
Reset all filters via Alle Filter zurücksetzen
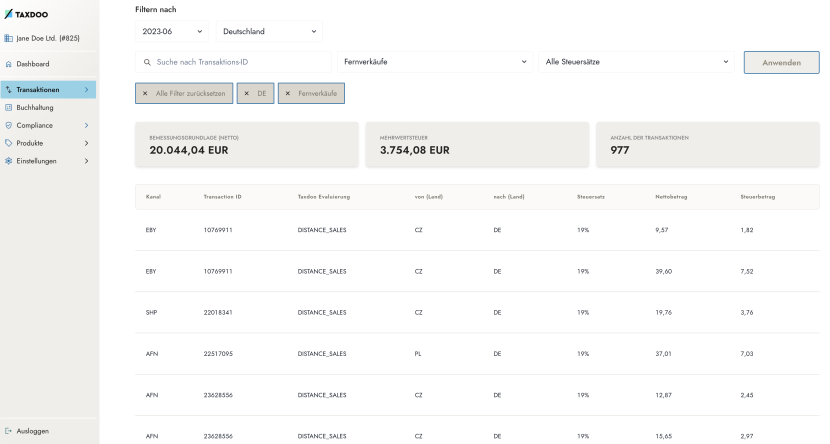click(184, 93)
